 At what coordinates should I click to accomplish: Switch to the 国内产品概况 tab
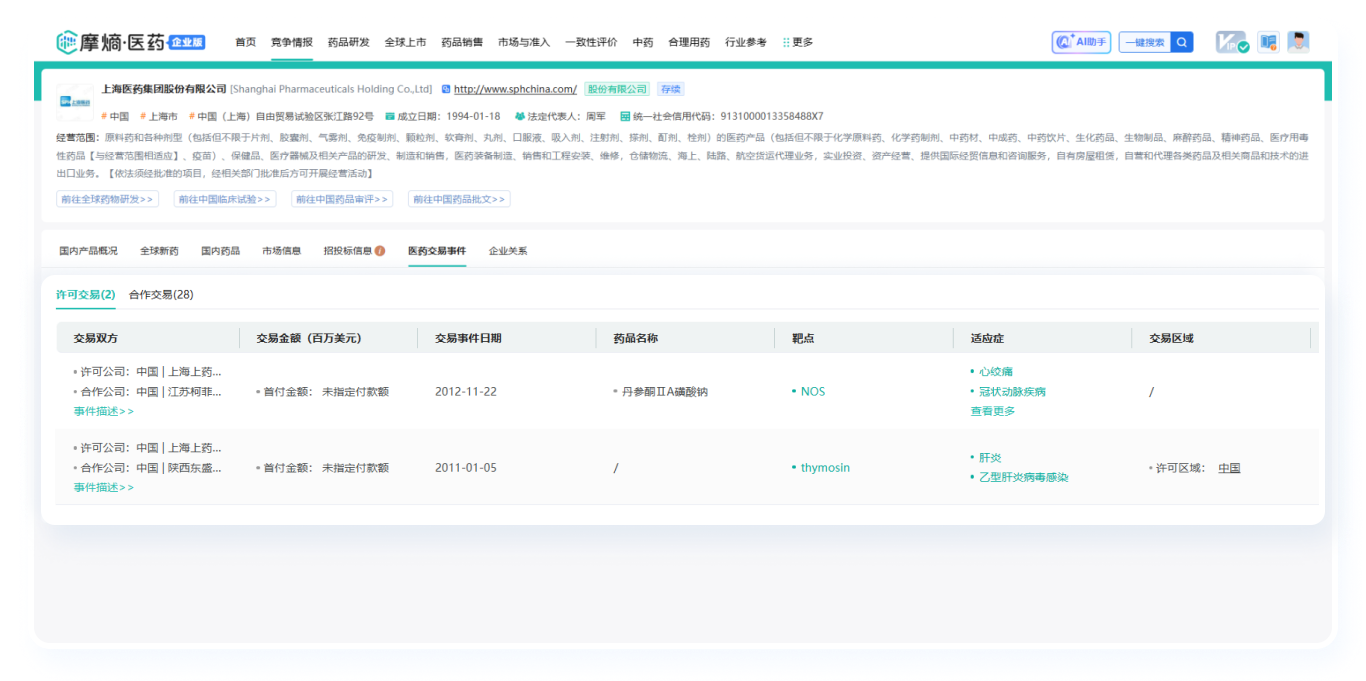coord(88,251)
